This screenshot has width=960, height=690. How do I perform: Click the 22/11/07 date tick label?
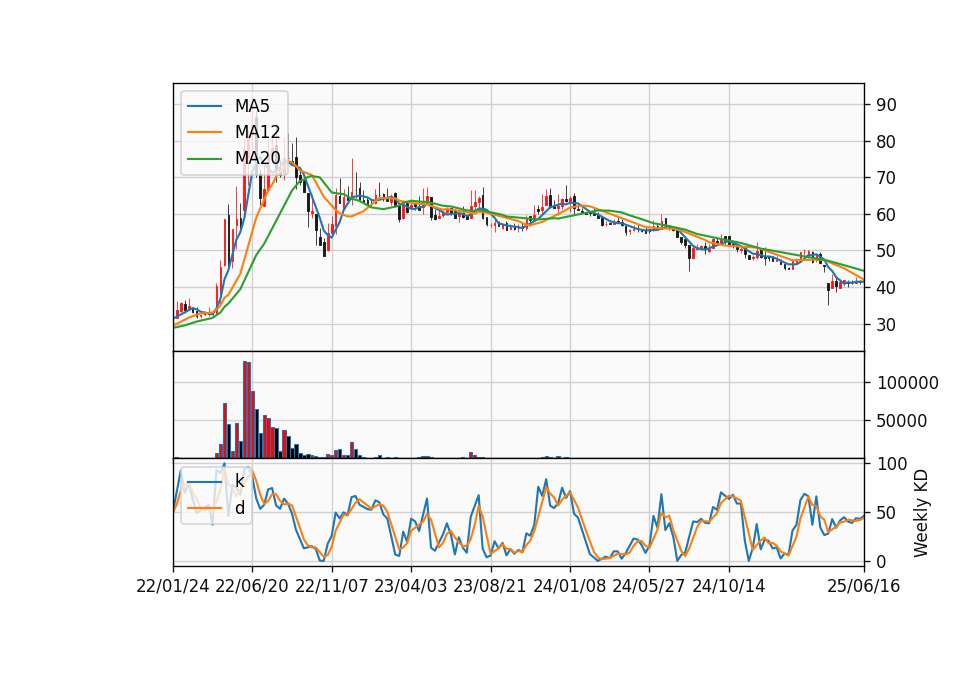332,586
